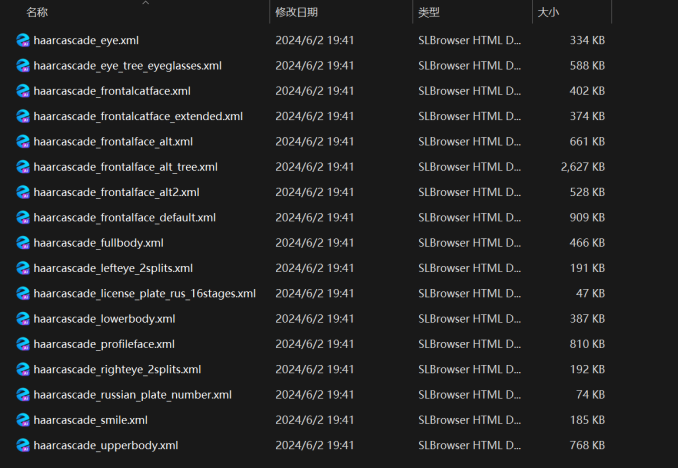
Task: Toggle the sort arrow above 名称
Action: pos(146,3)
